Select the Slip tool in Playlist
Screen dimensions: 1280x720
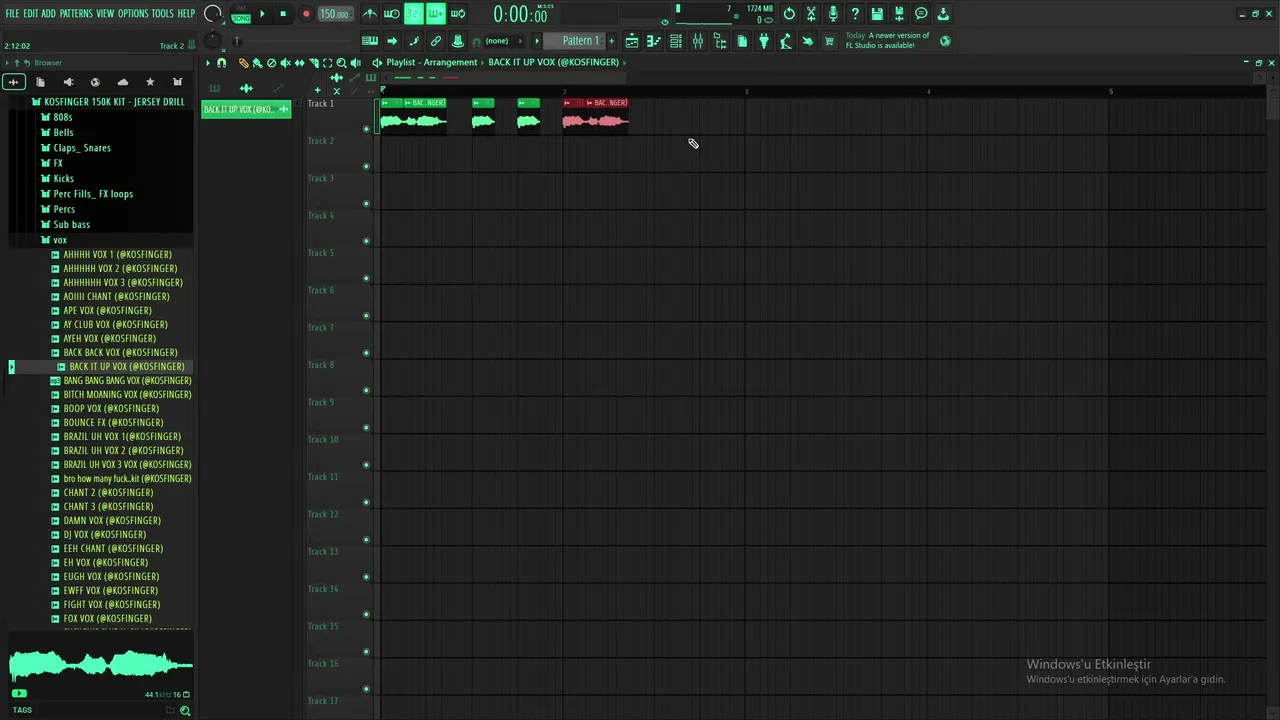[x=299, y=63]
